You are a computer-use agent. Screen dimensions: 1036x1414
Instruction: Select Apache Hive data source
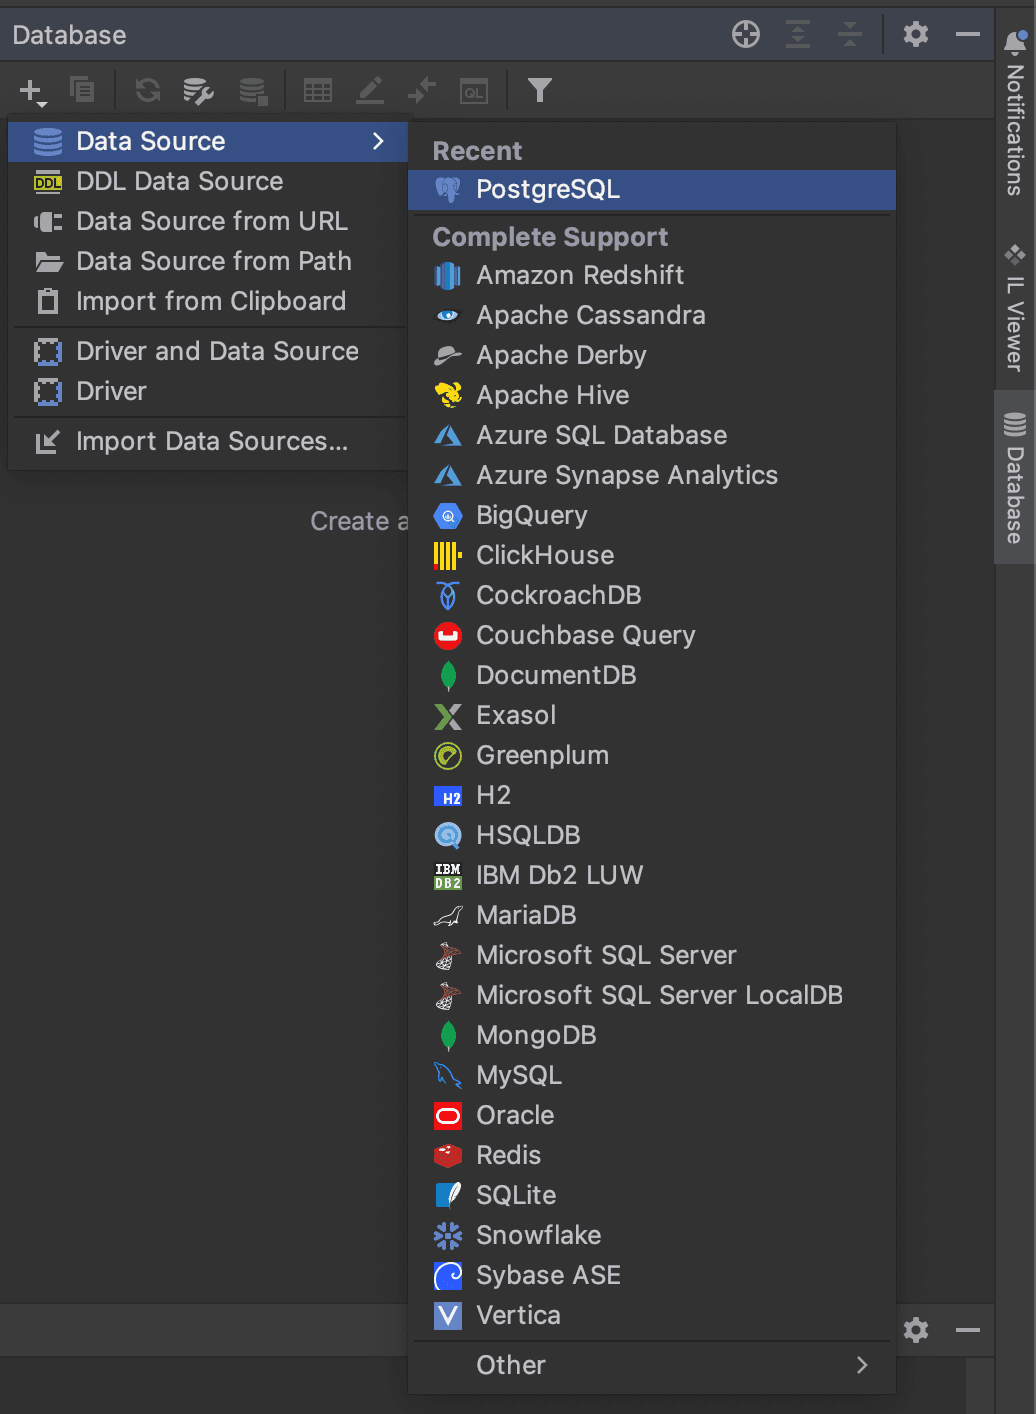[652, 395]
